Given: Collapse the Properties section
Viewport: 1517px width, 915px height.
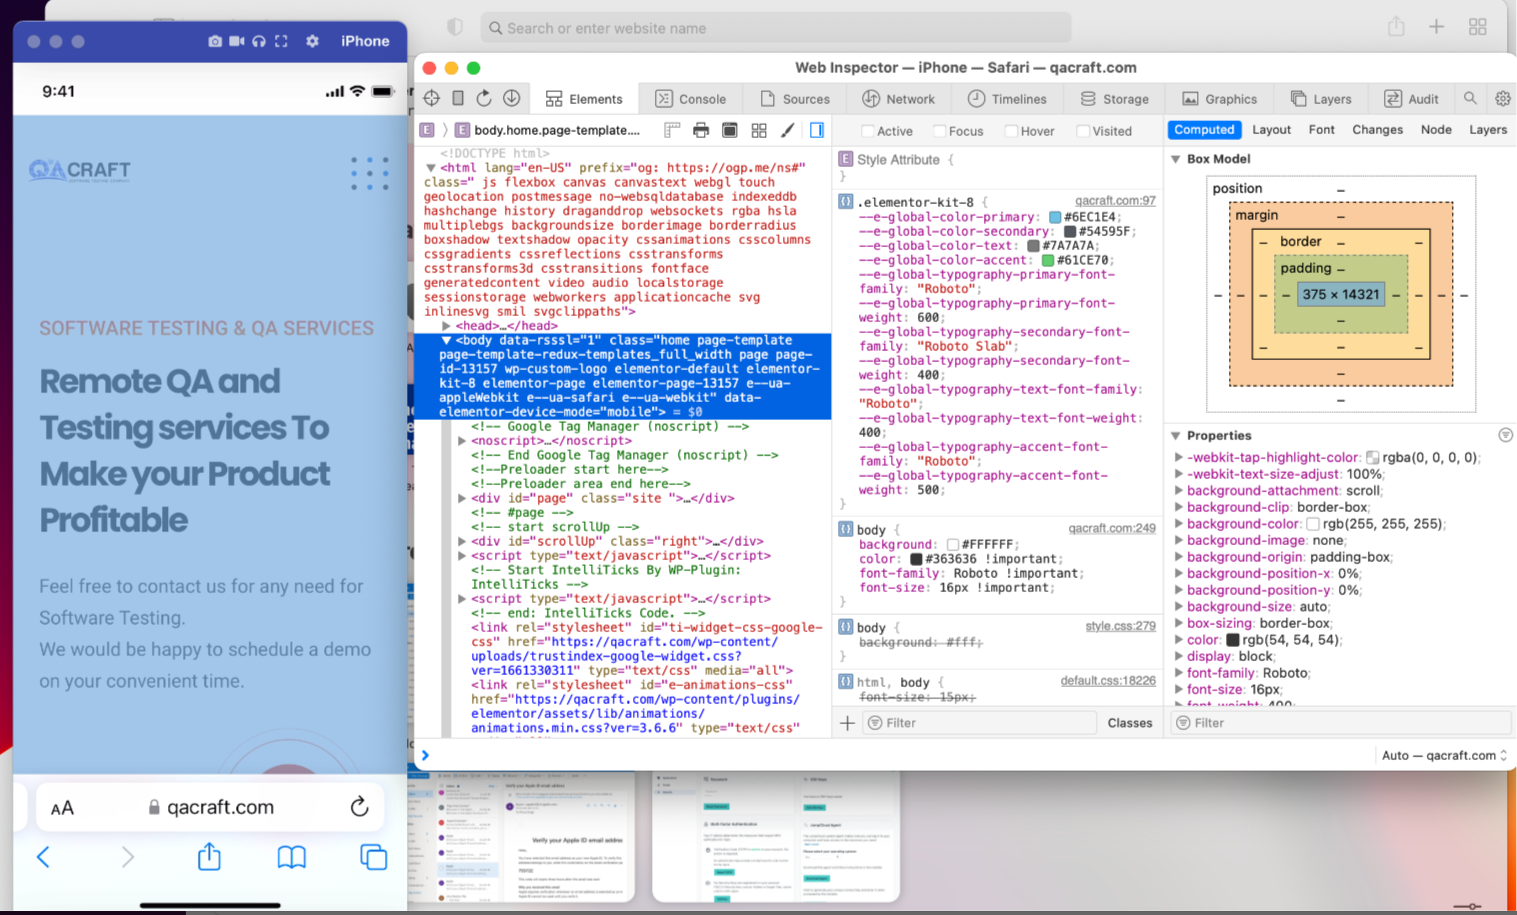Looking at the screenshot, I should tap(1176, 436).
